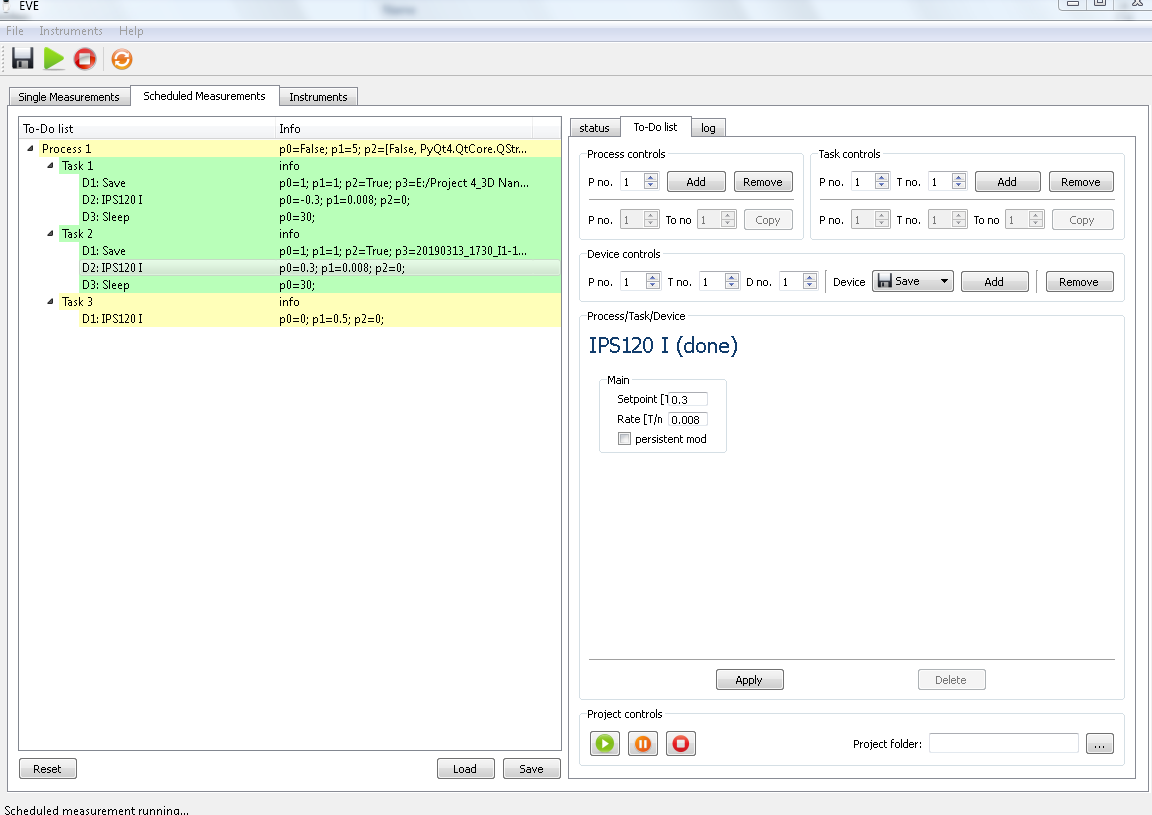Open the Device dropdown showing Save

912,282
